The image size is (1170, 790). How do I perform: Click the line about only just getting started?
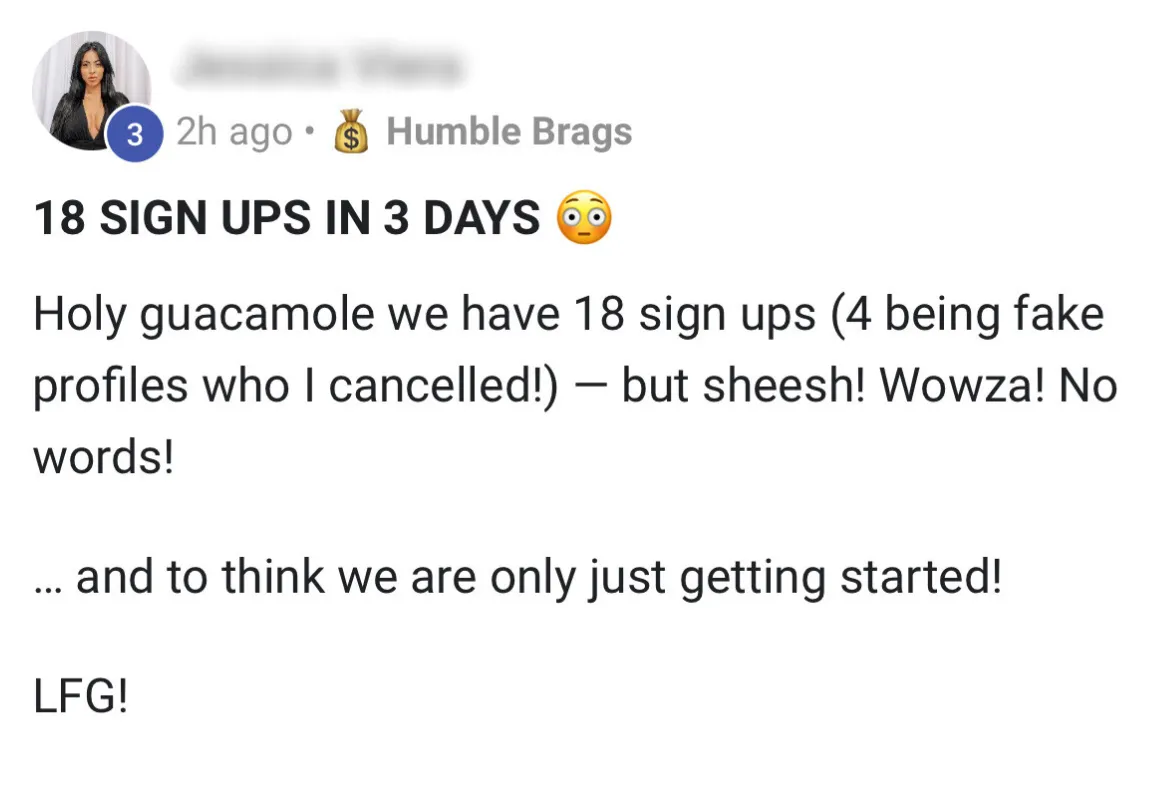pyautogui.click(x=517, y=577)
